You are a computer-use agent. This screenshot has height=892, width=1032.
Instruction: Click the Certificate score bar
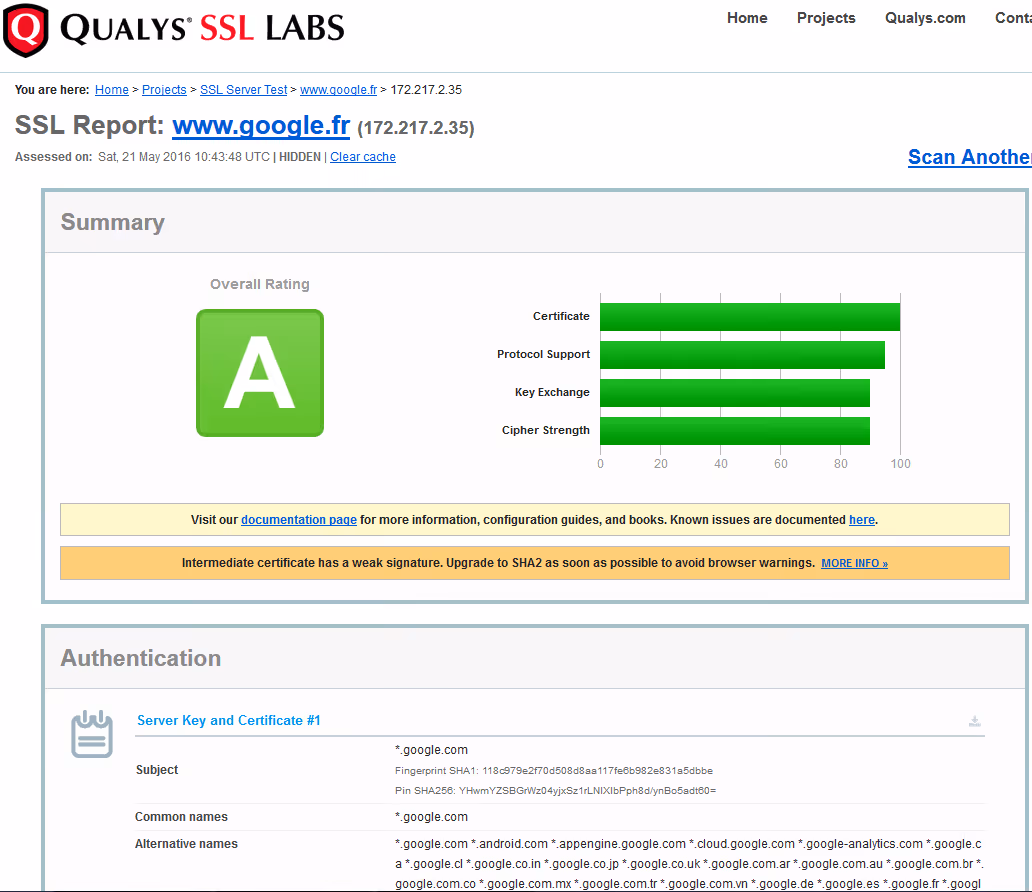tap(750, 317)
